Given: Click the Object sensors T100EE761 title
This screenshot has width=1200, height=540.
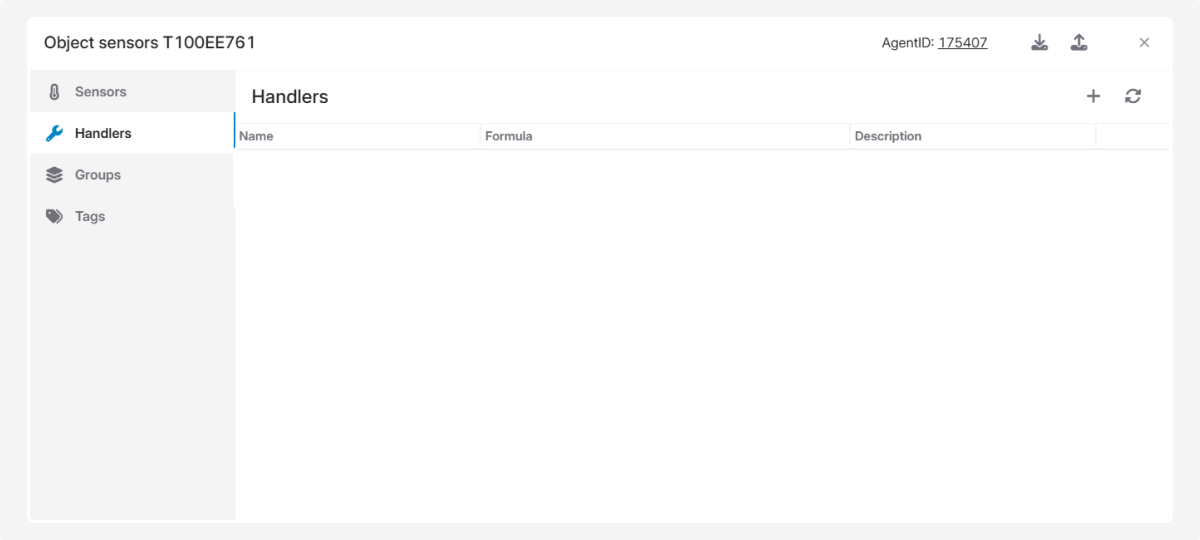Looking at the screenshot, I should coord(150,43).
